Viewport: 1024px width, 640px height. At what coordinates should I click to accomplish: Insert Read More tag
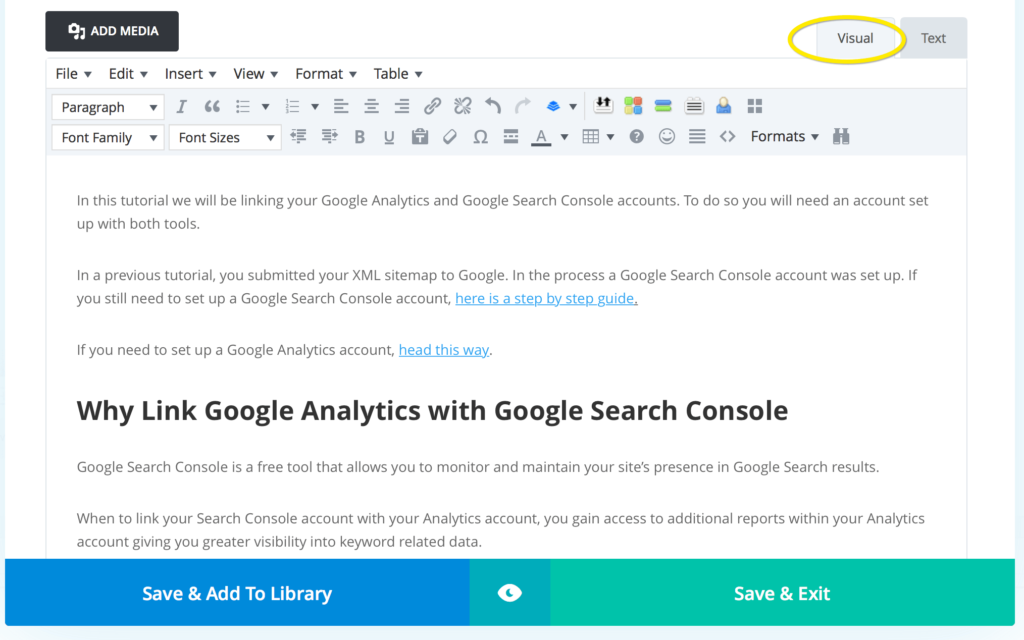click(x=511, y=136)
